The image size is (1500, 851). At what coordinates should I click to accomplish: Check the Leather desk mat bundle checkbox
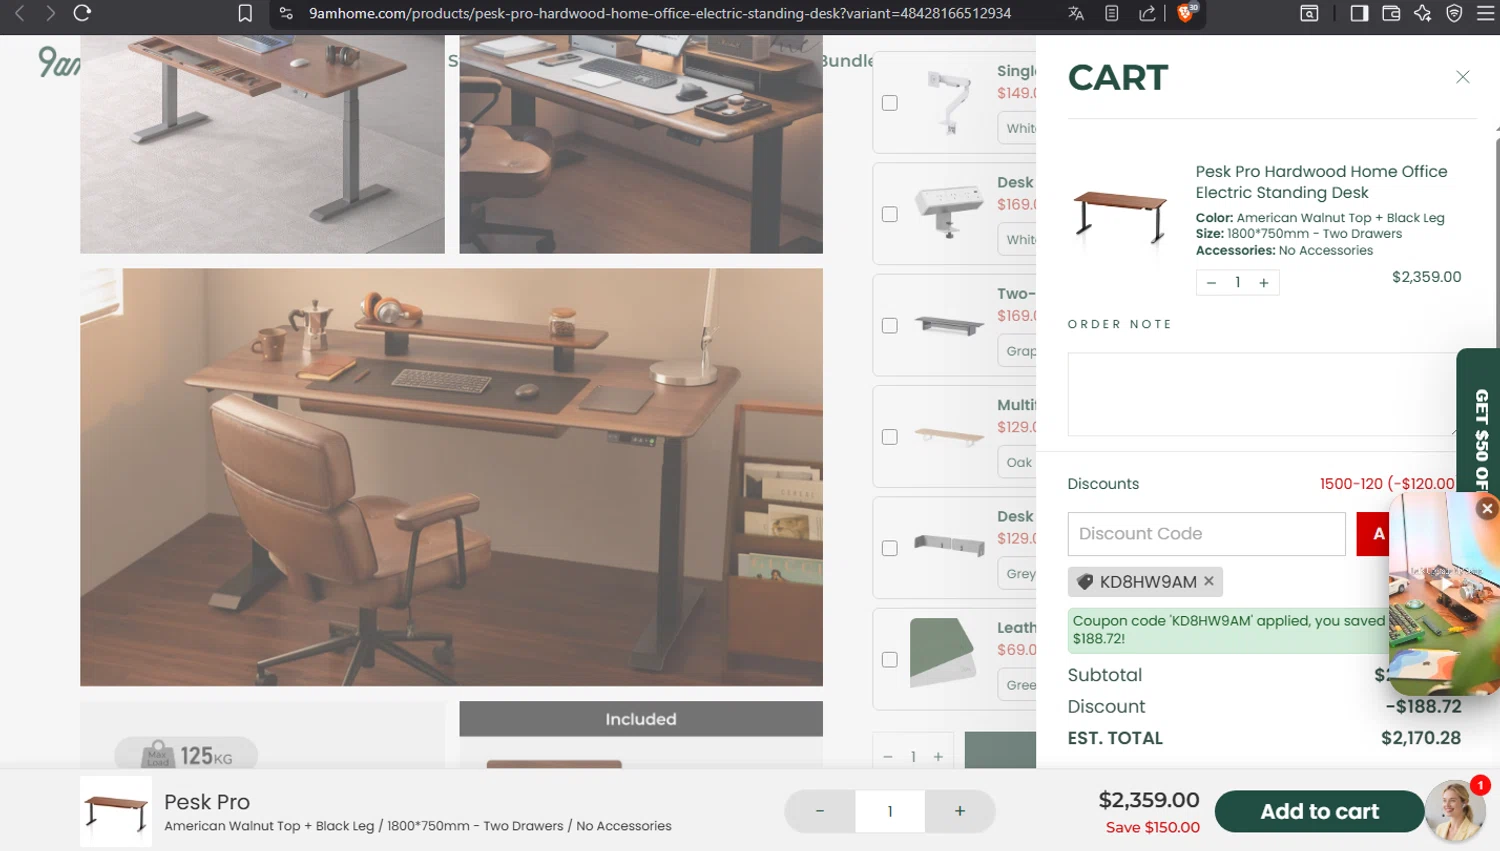tap(890, 659)
